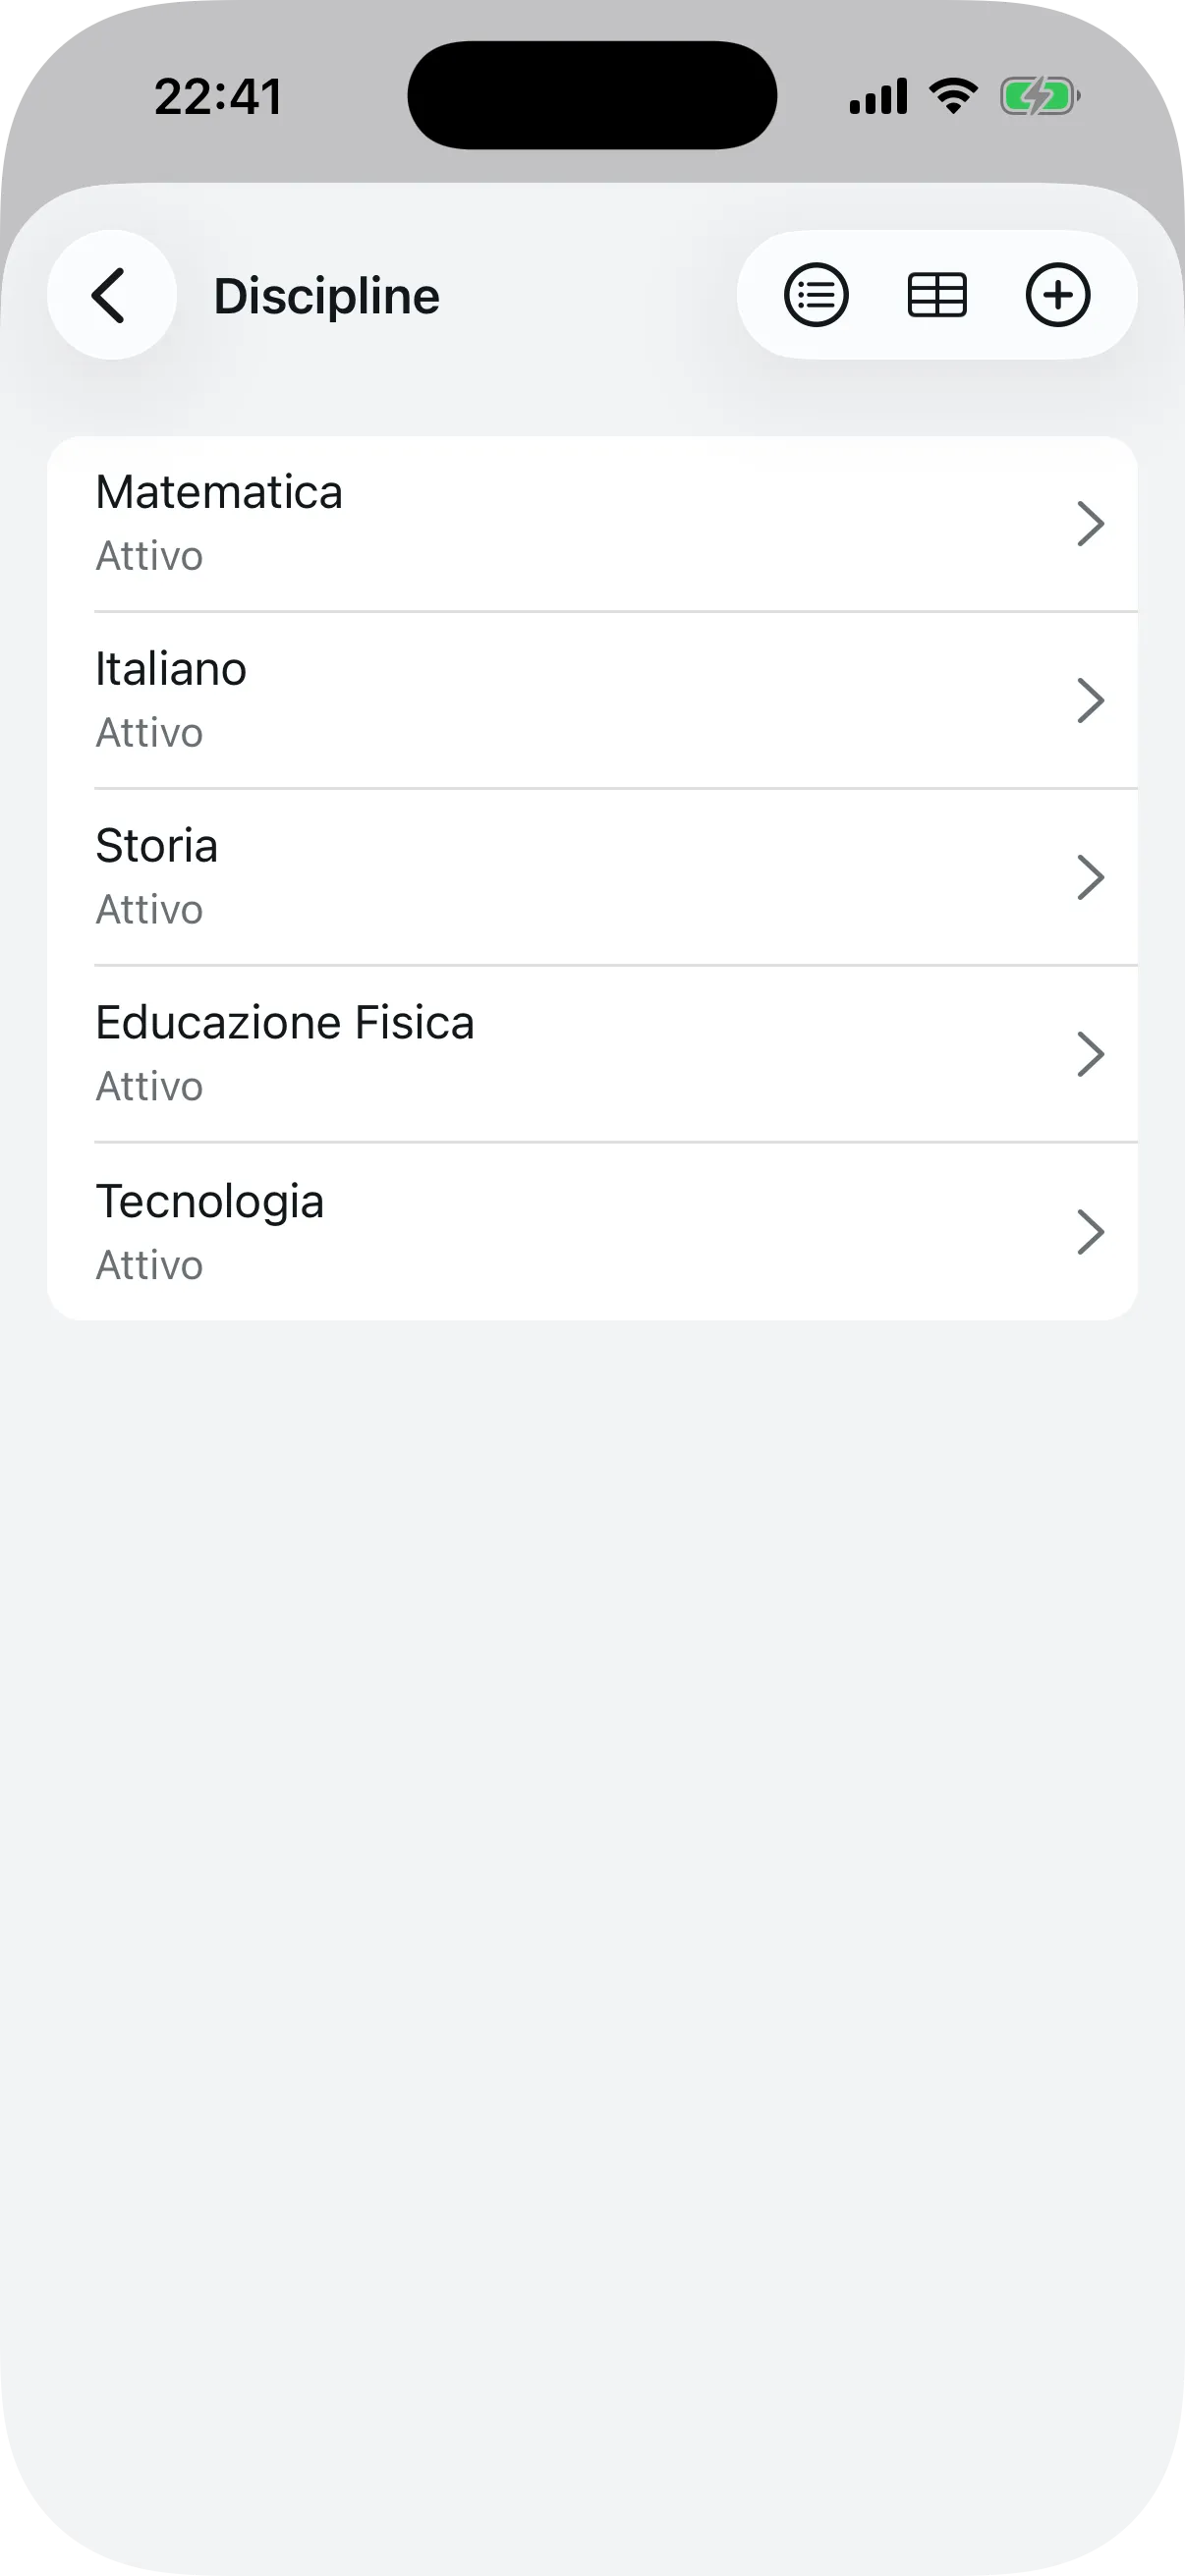This screenshot has height=2576, width=1185.
Task: Open Tecnologia chevron arrow
Action: (1090, 1232)
